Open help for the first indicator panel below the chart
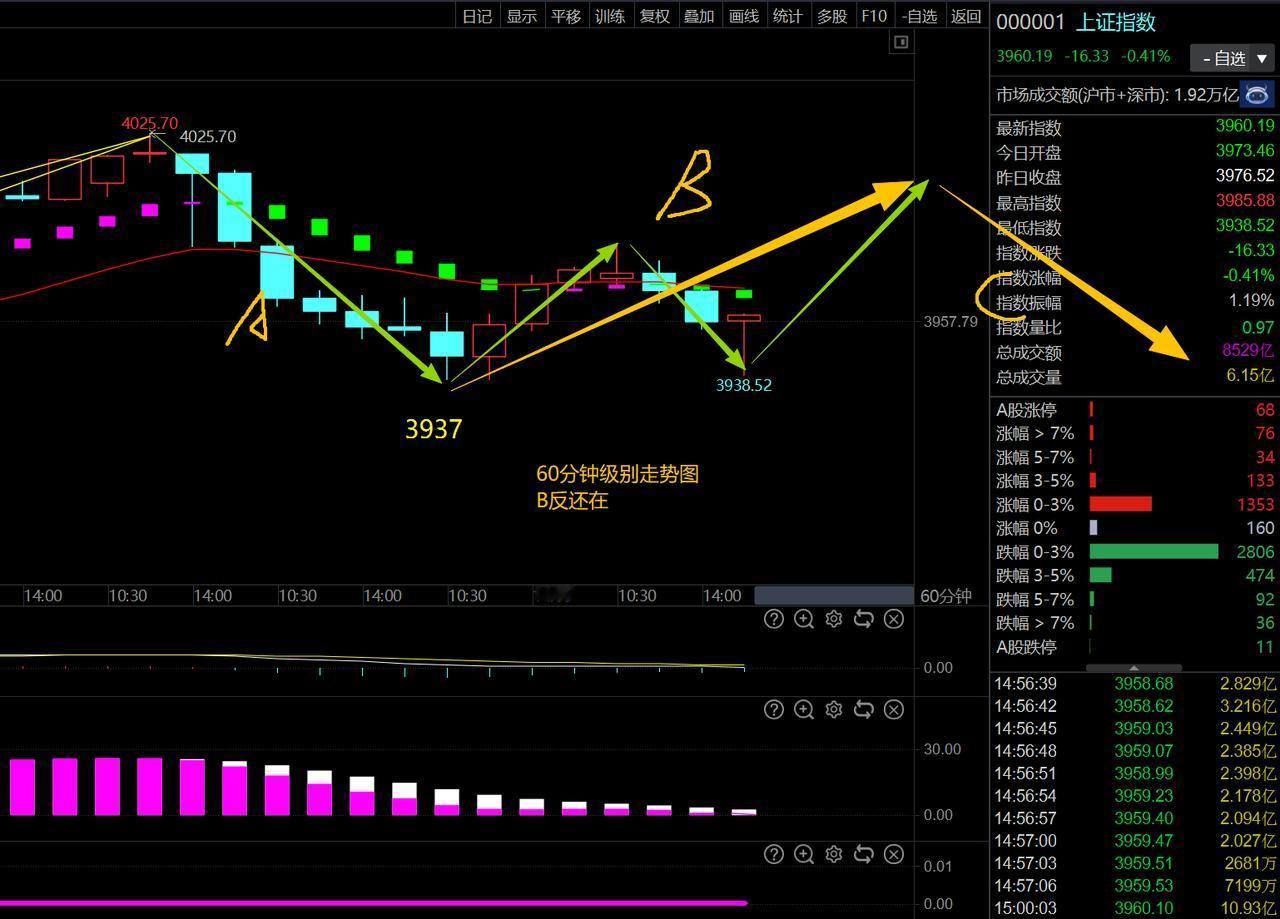The image size is (1280, 919). [773, 619]
